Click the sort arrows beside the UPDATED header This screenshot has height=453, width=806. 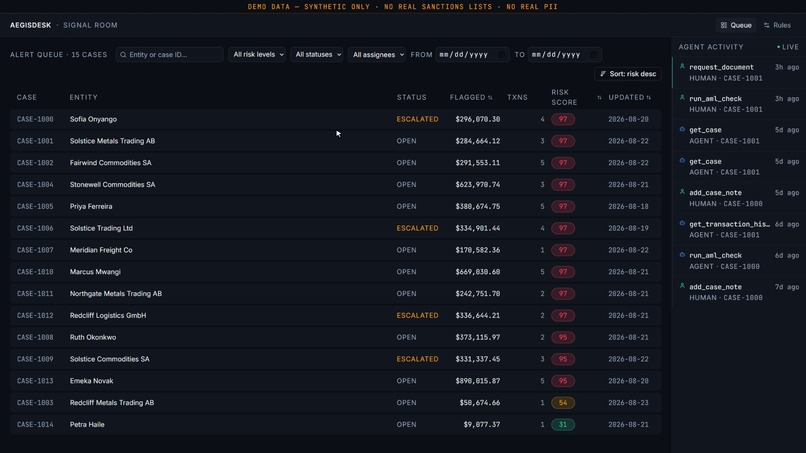[649, 98]
